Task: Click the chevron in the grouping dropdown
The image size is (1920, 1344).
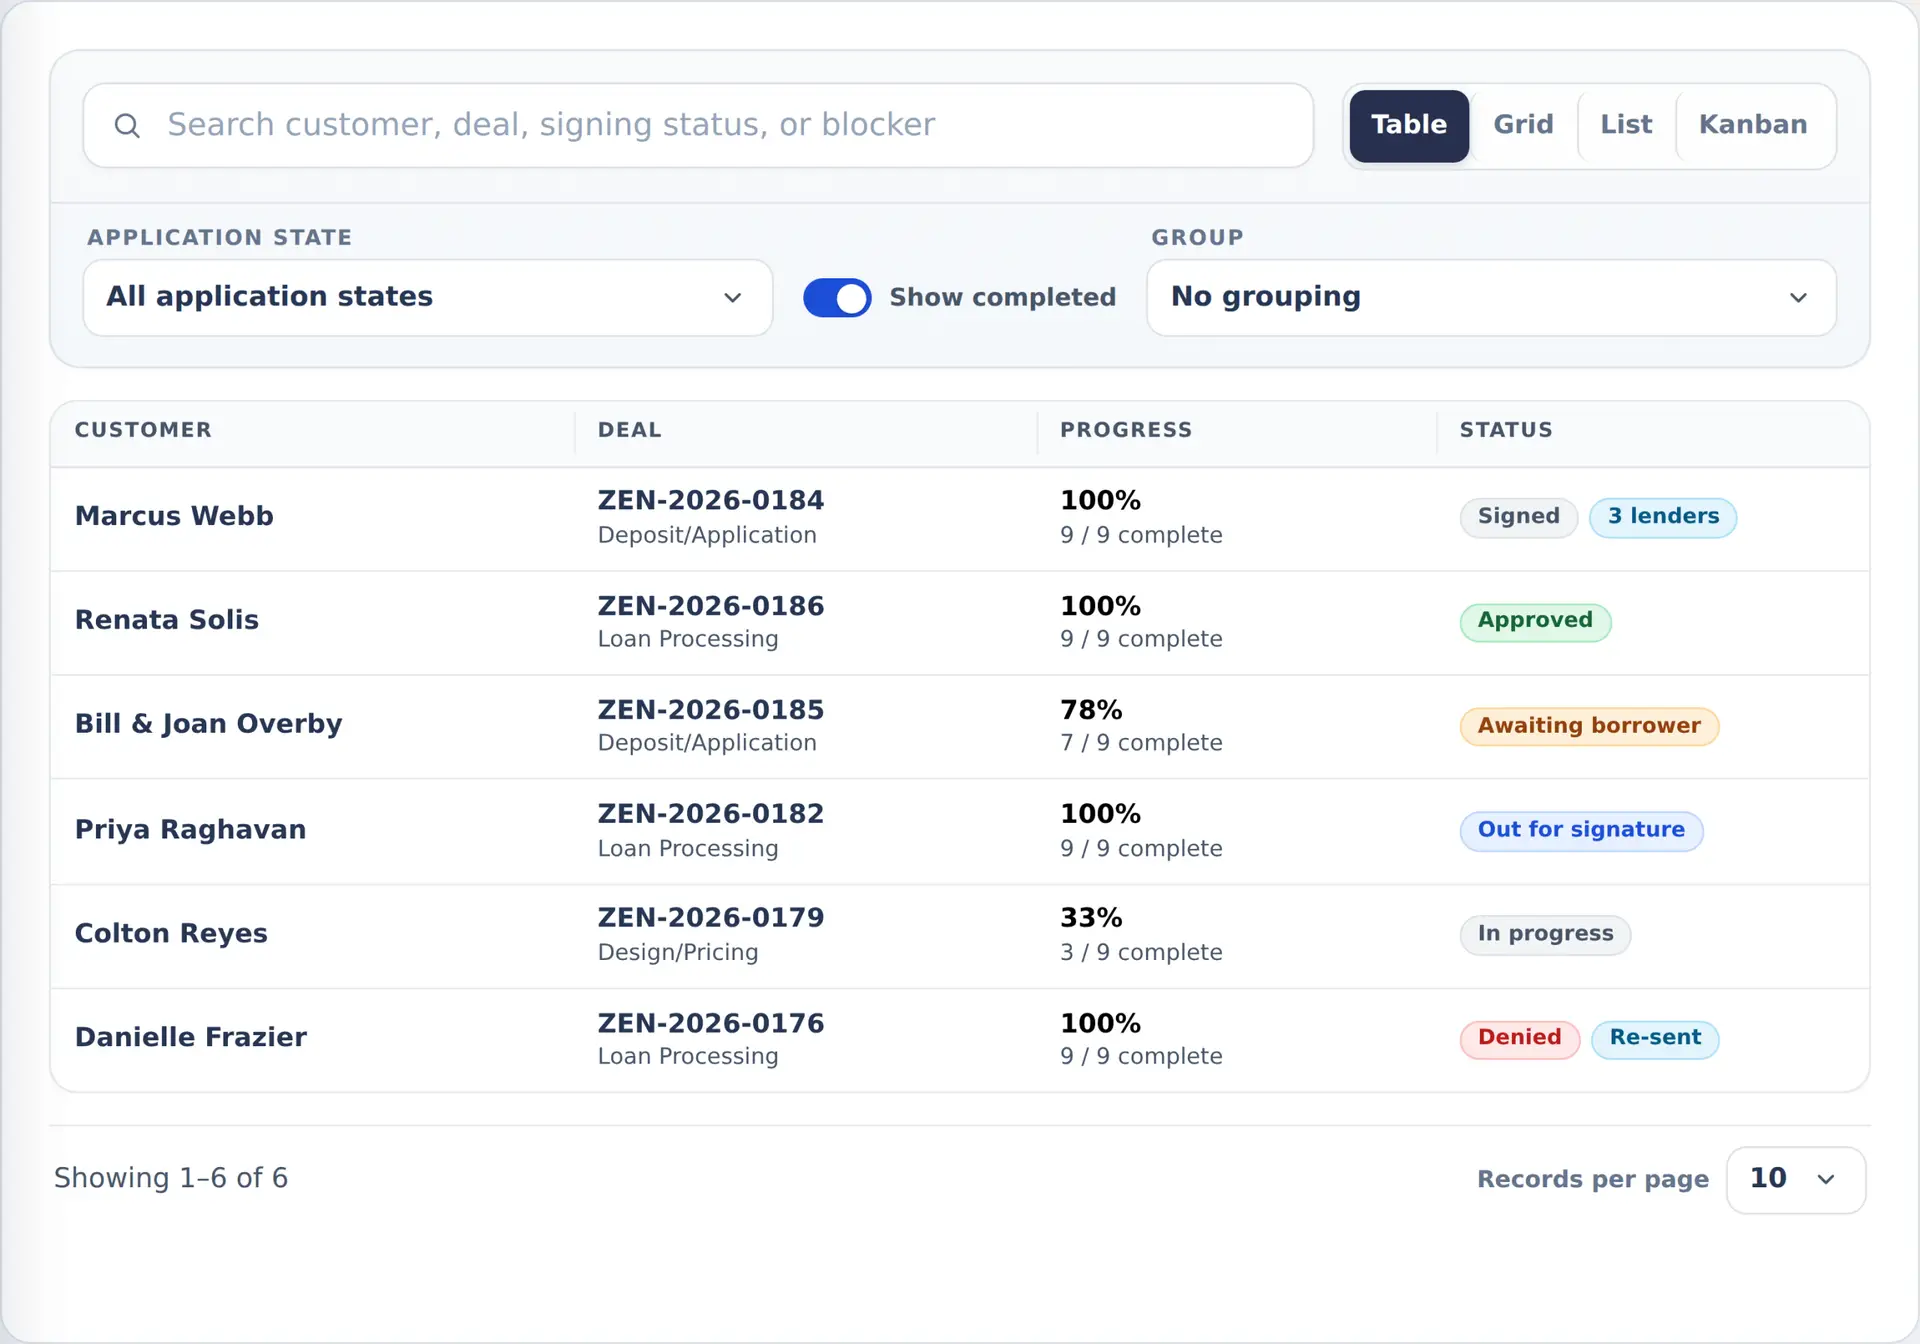Action: pyautogui.click(x=1798, y=298)
